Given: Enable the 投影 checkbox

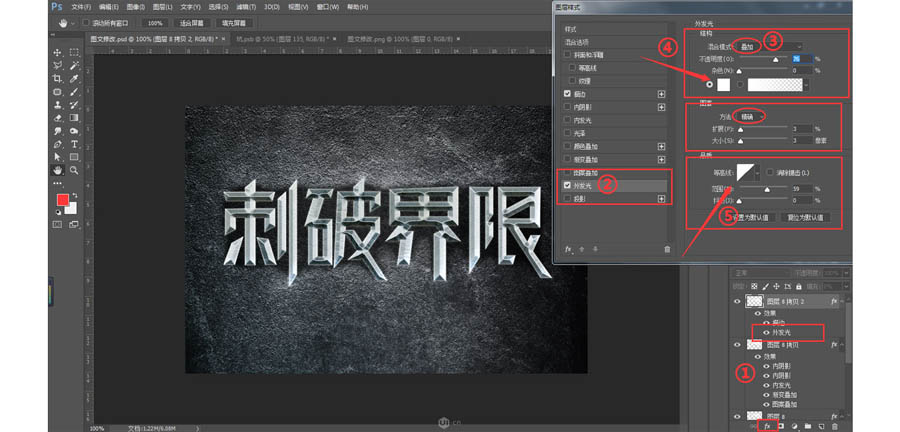Looking at the screenshot, I should pos(568,199).
